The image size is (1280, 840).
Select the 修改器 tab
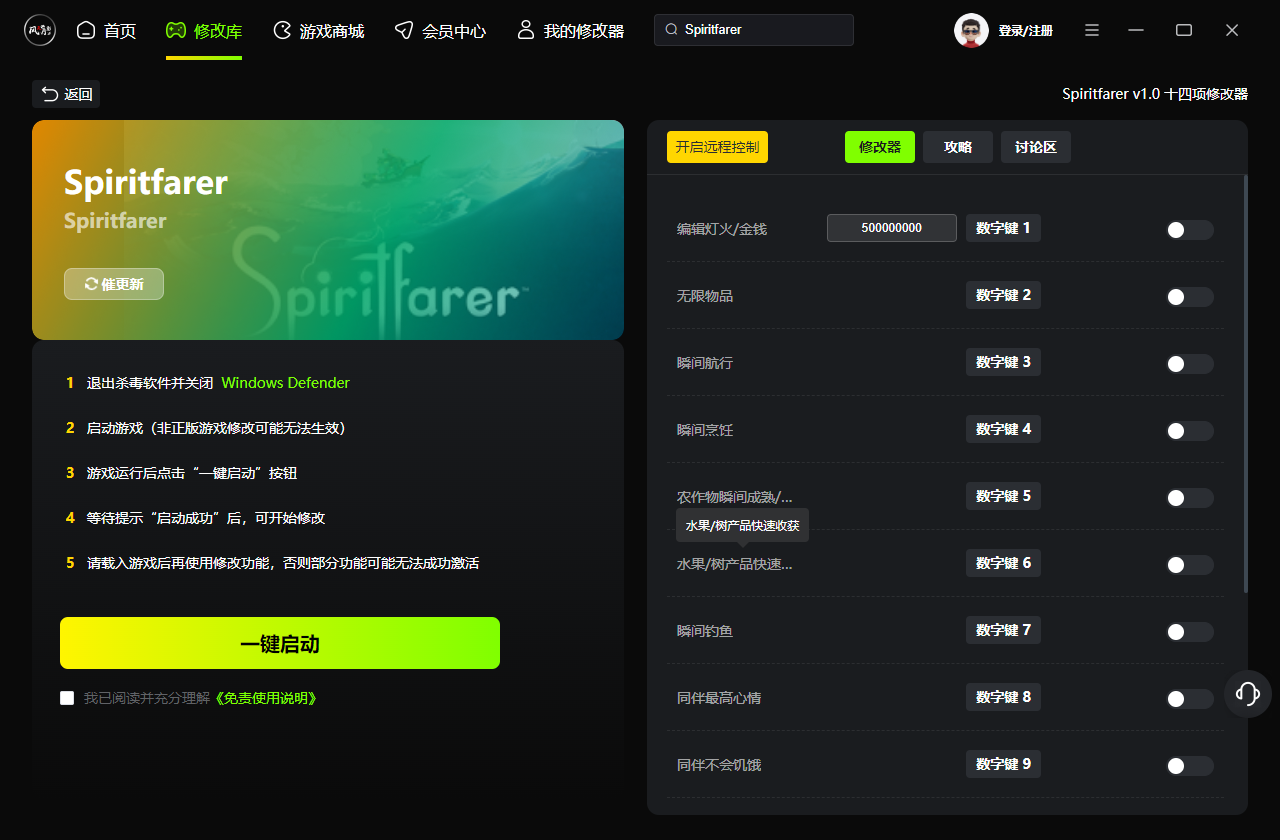coord(880,147)
